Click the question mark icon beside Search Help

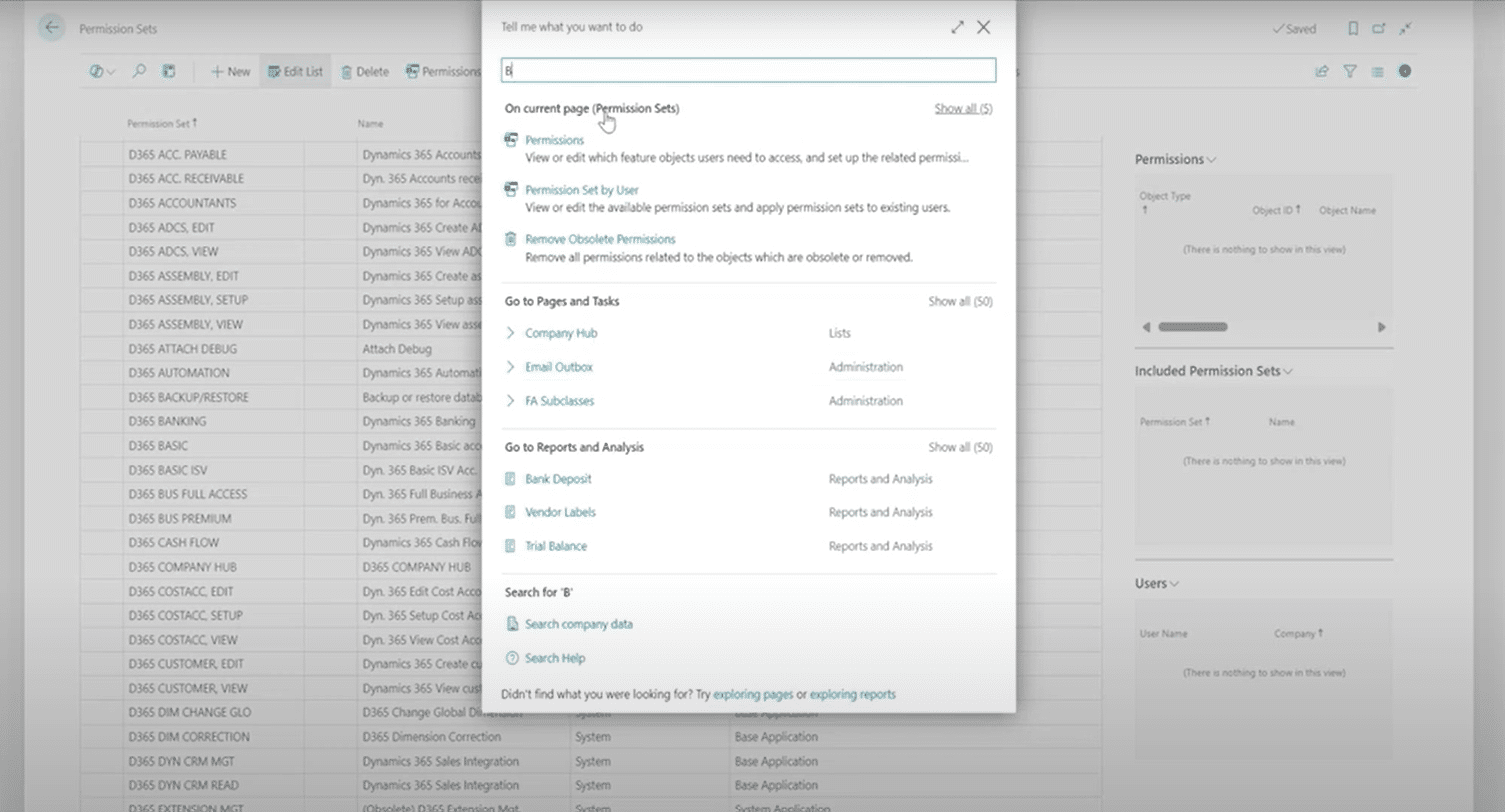512,658
